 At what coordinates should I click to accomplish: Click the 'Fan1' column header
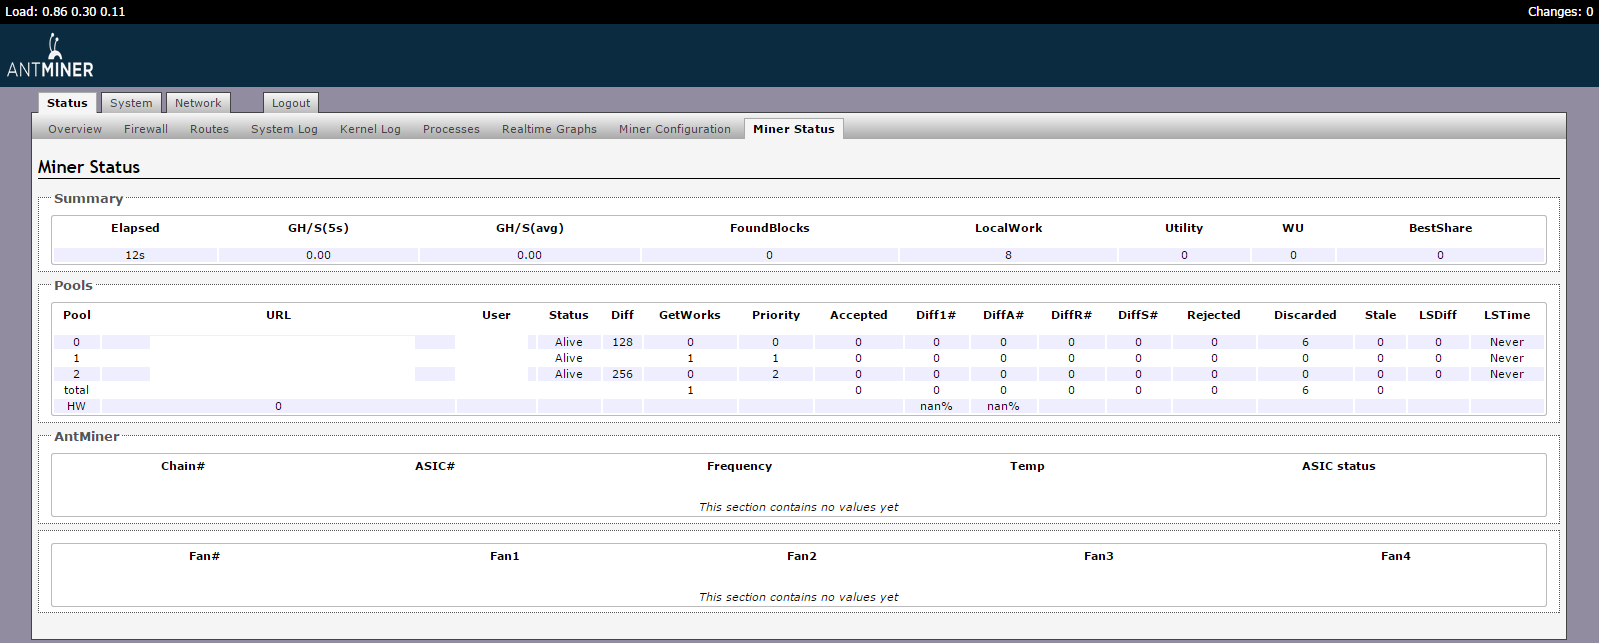pos(505,556)
